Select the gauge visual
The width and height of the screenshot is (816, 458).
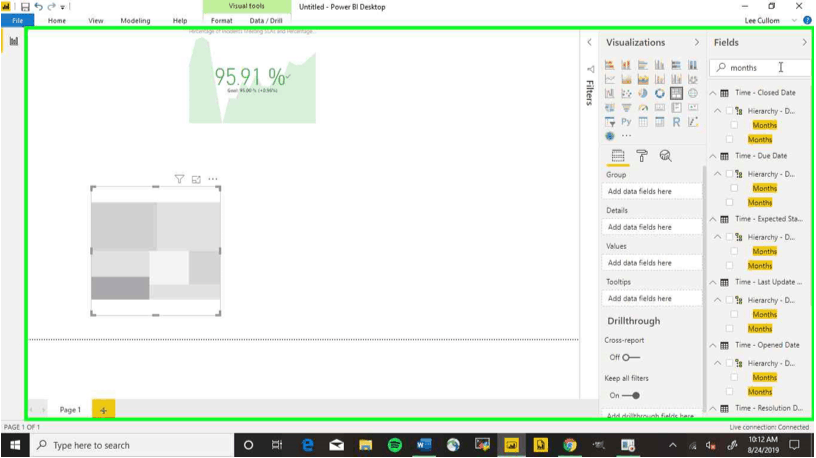tap(643, 108)
